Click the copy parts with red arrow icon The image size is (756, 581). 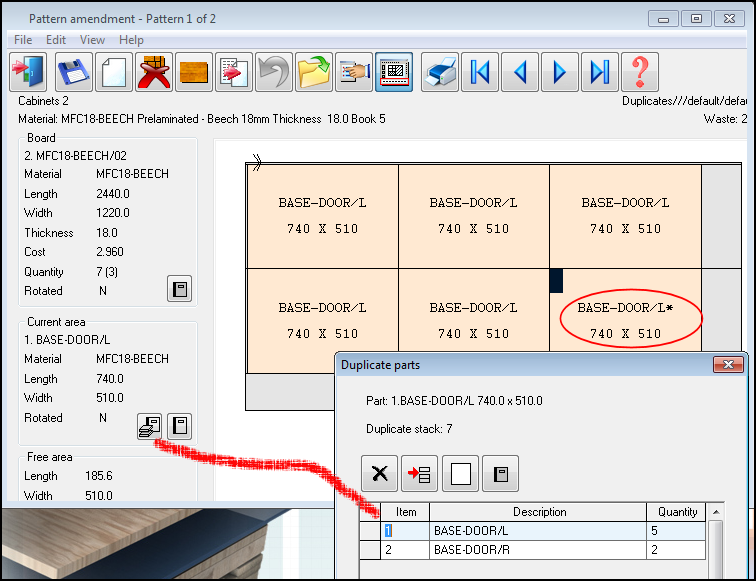tap(234, 72)
